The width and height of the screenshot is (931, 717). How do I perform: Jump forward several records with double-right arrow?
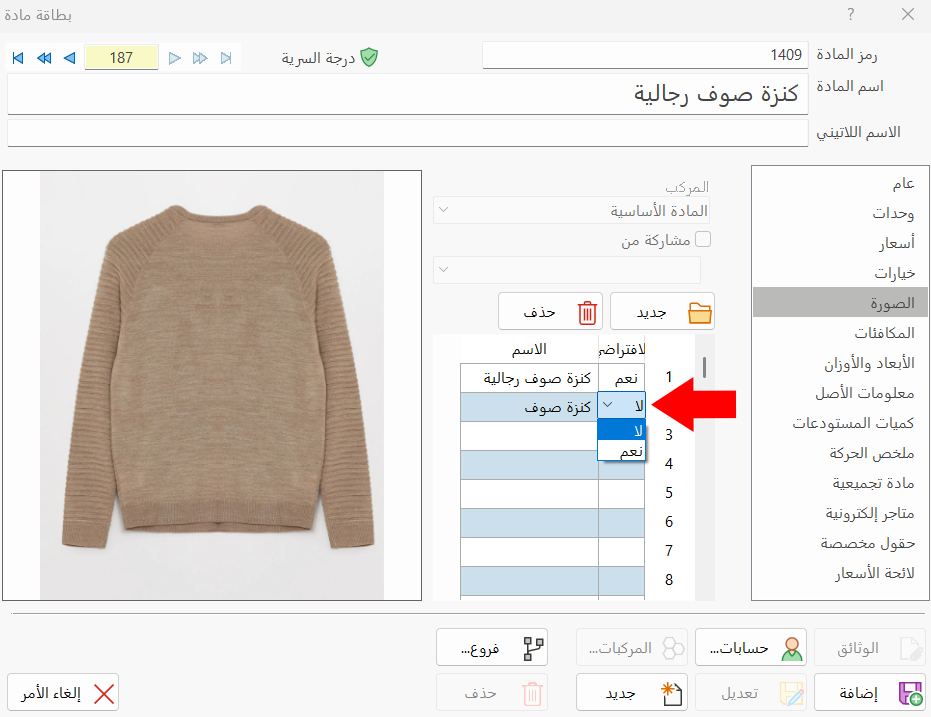coord(200,58)
